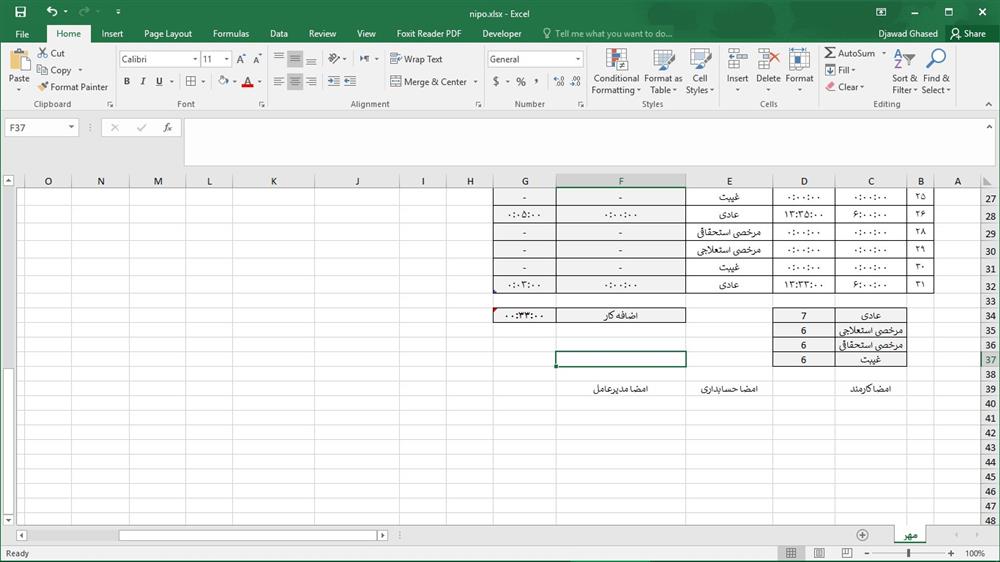Toggle Italic formatting
Image resolution: width=1000 pixels, height=562 pixels.
(x=143, y=82)
